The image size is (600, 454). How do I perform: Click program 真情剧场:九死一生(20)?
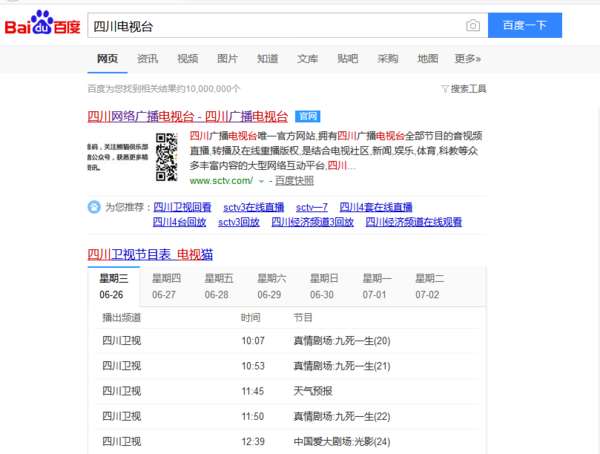point(342,341)
